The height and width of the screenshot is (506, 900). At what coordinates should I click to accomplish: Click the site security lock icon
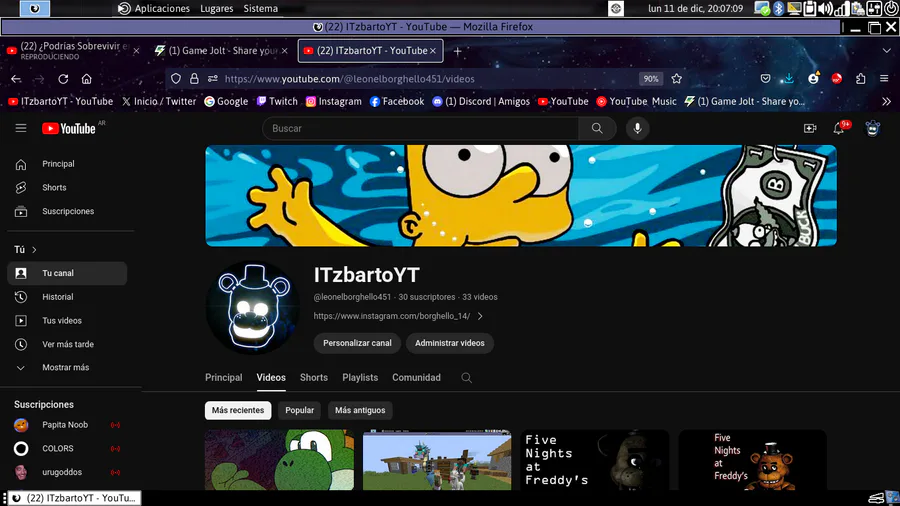194,79
